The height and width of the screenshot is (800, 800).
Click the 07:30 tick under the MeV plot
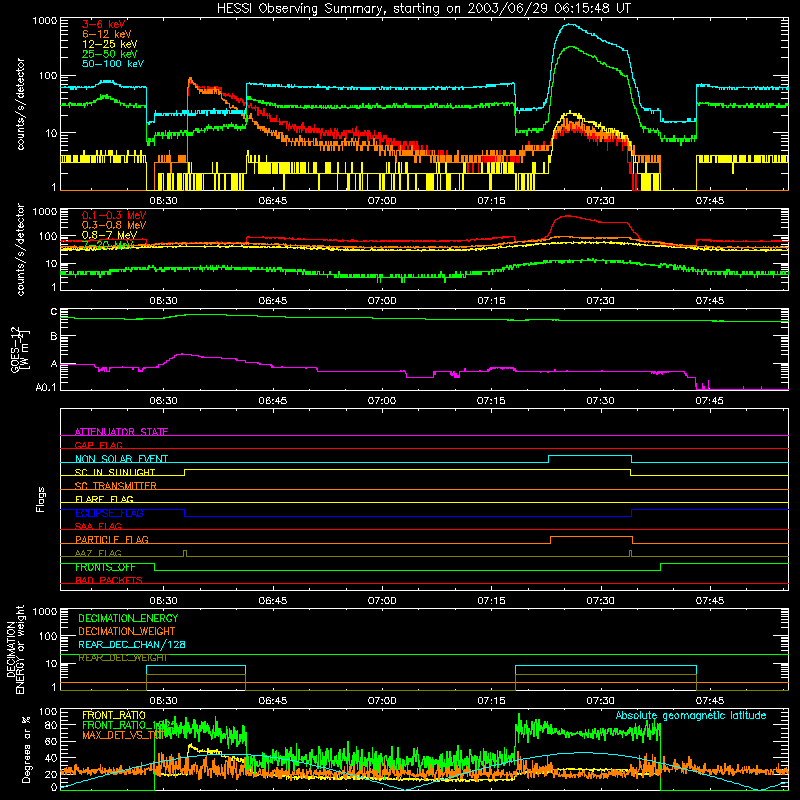click(x=600, y=301)
